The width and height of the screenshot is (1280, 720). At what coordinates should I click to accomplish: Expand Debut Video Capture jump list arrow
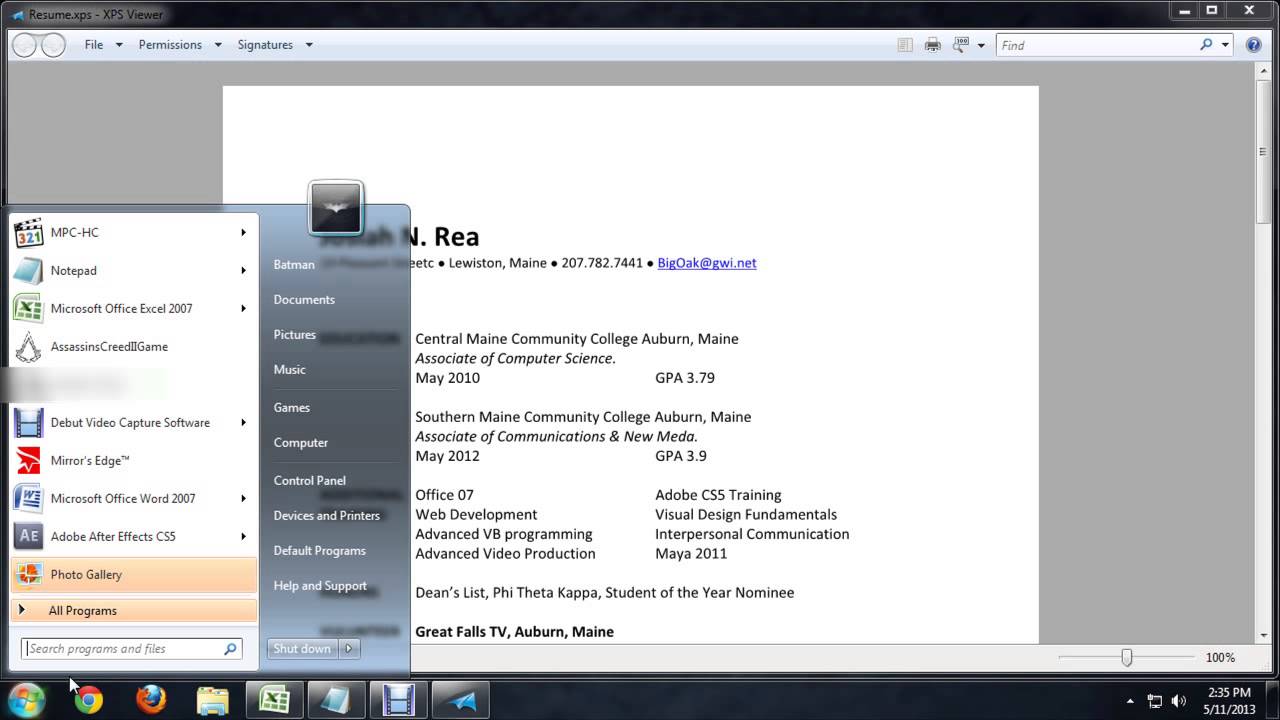click(243, 422)
